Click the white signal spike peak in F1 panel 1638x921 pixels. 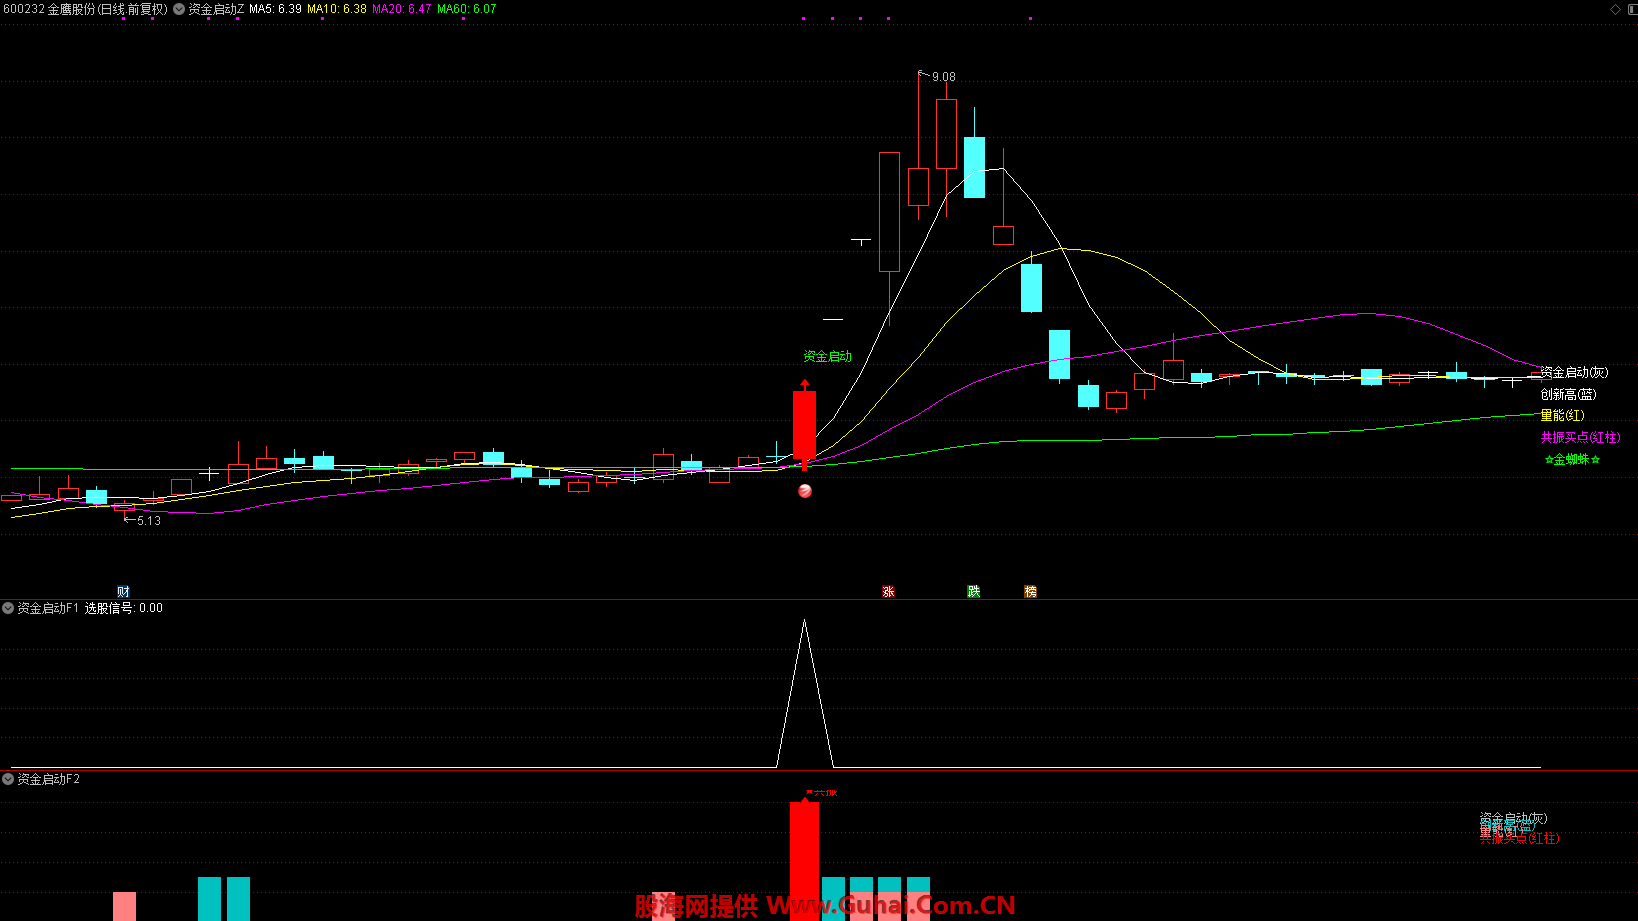click(805, 622)
